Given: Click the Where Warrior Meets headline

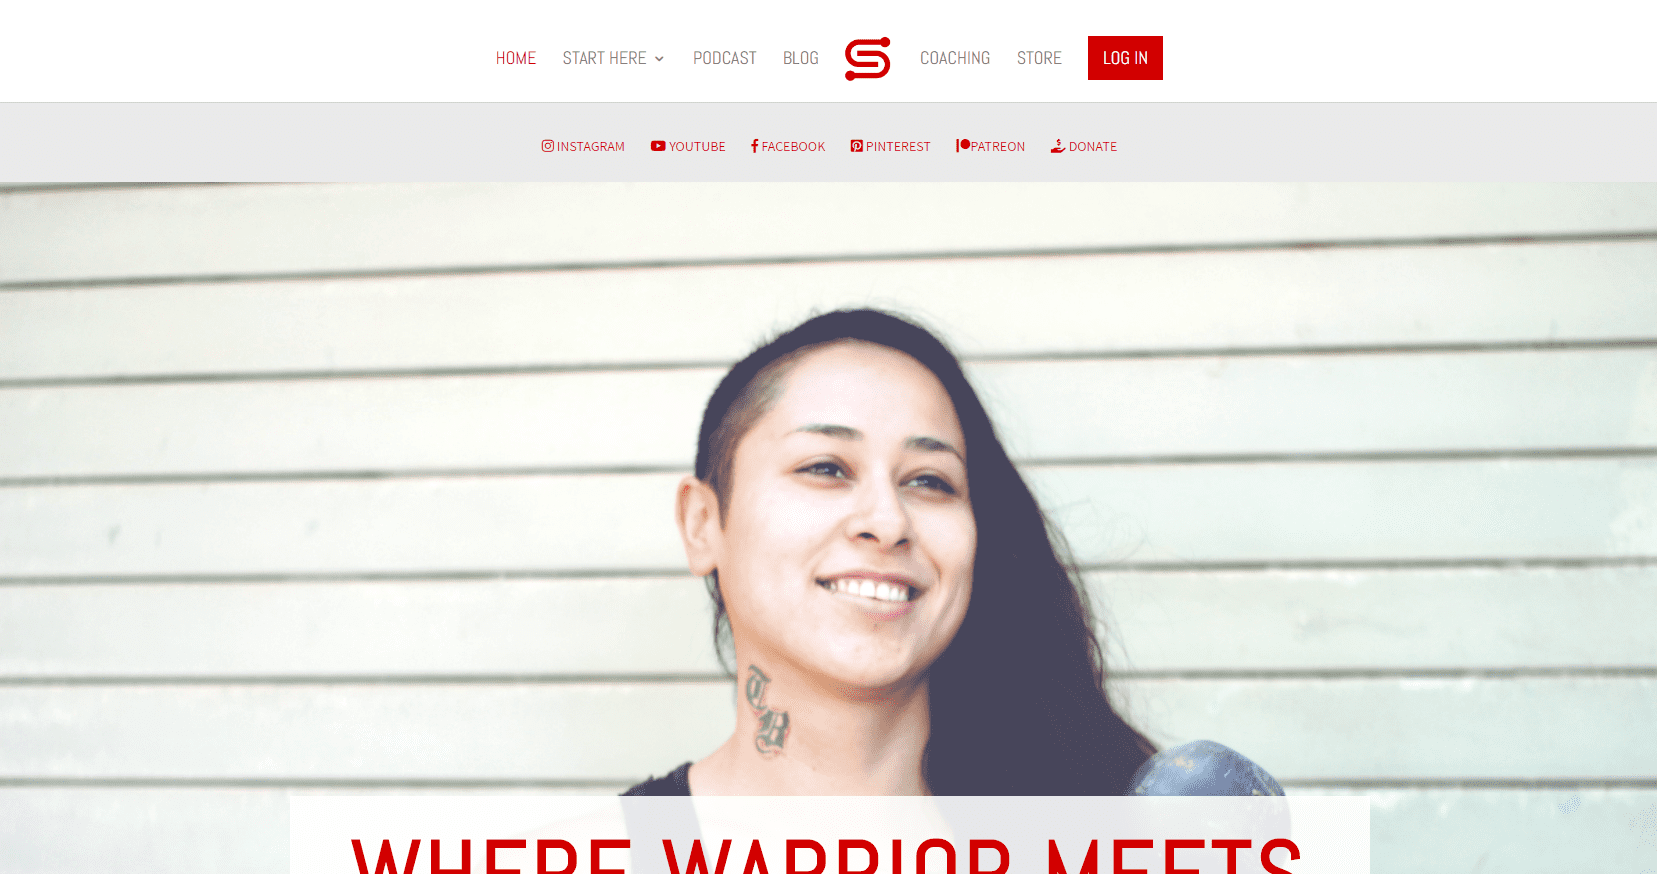Looking at the screenshot, I should coord(827,855).
